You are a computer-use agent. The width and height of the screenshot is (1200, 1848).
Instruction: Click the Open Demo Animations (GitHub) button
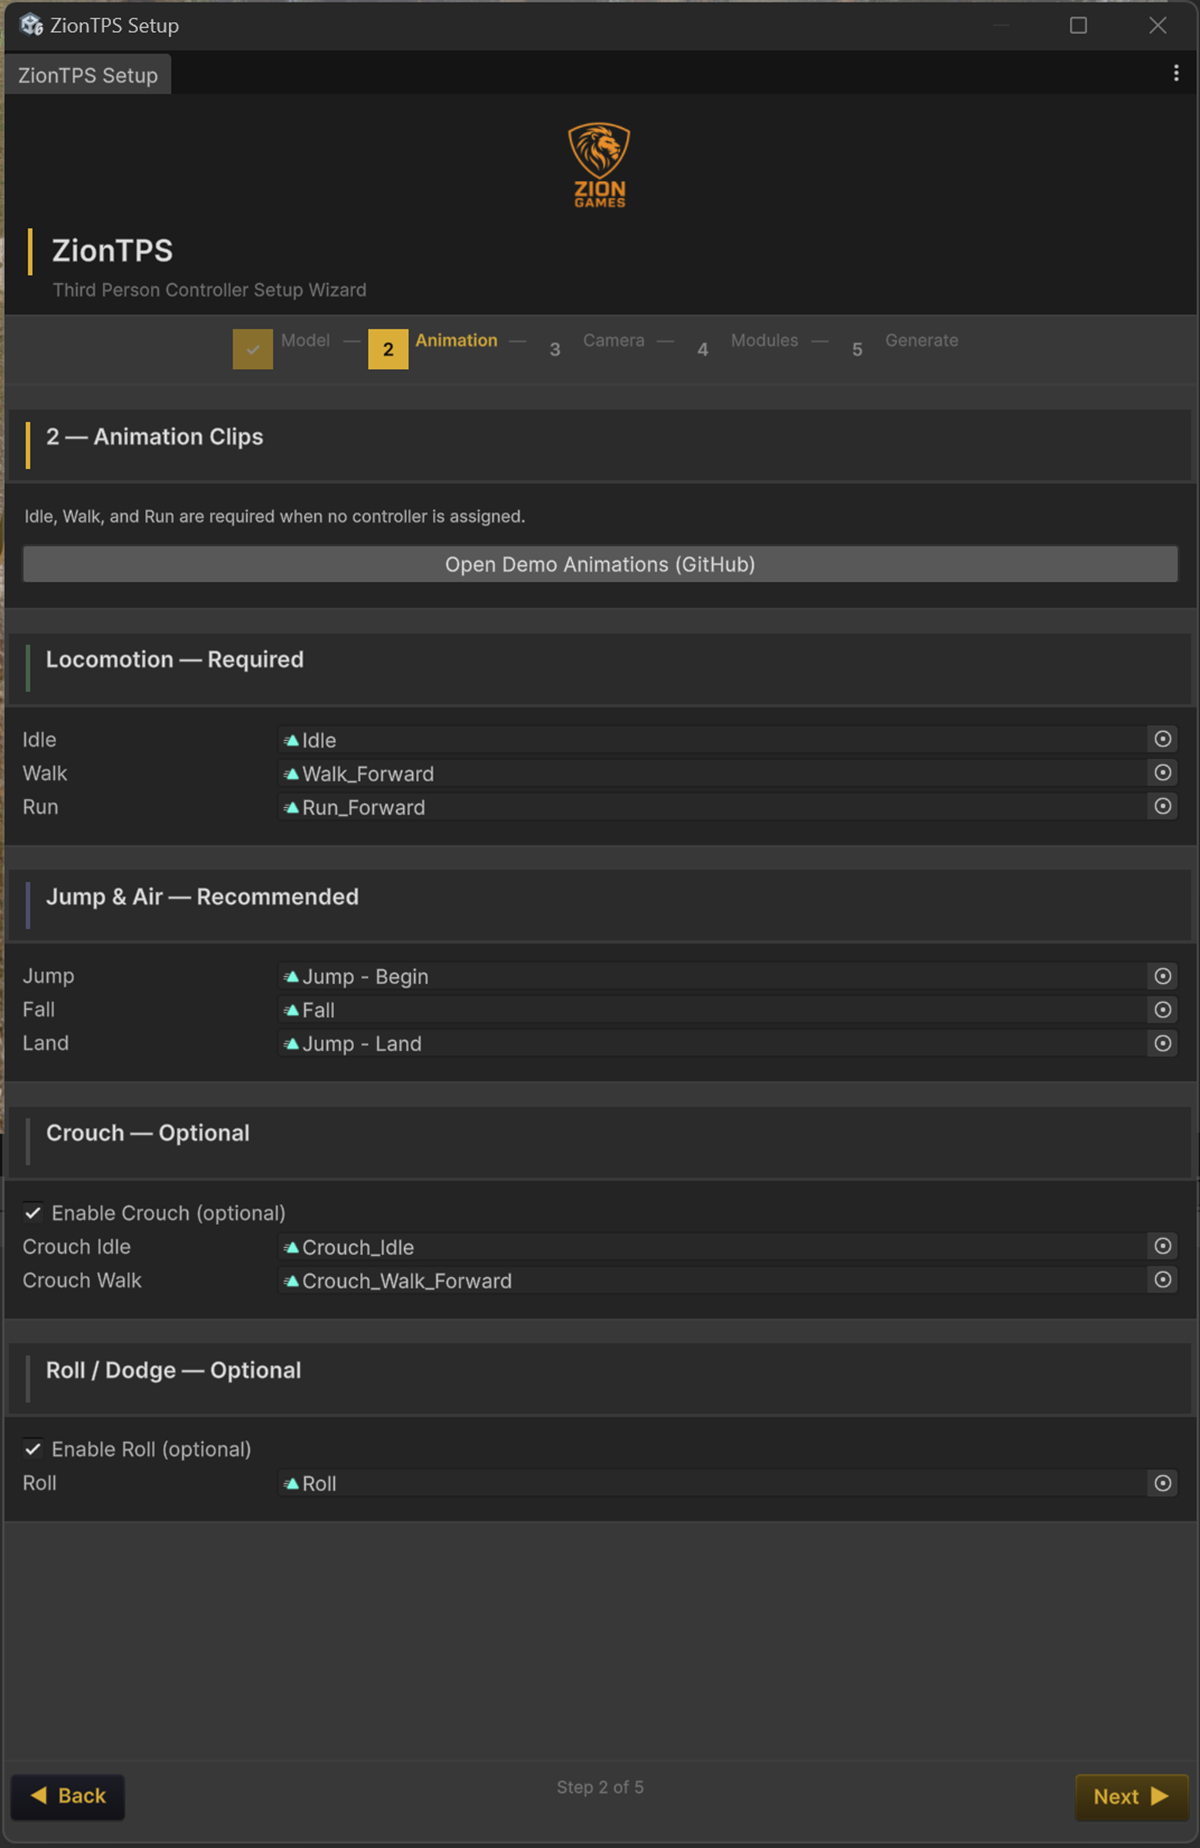pos(600,564)
